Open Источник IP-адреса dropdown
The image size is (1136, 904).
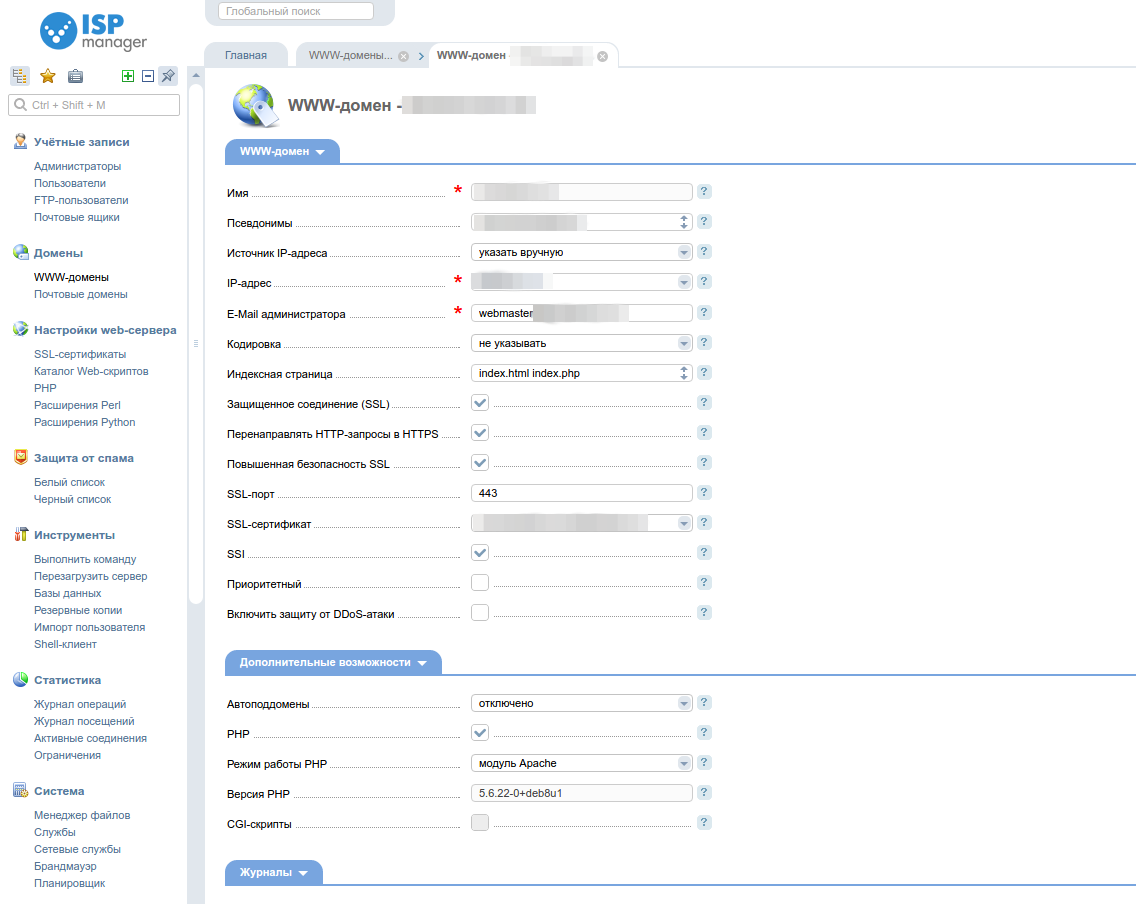[x=582, y=252]
